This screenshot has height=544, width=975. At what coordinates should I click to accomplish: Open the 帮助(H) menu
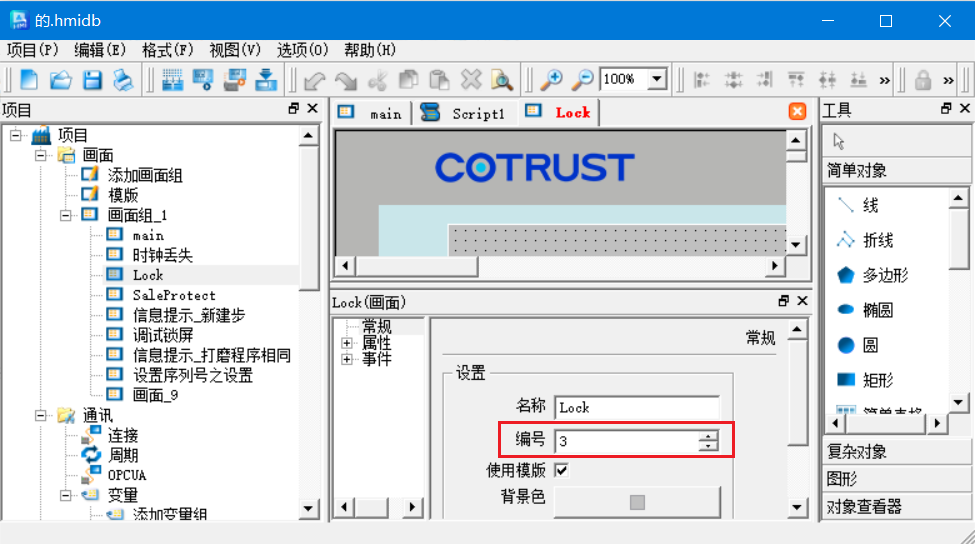click(x=370, y=50)
